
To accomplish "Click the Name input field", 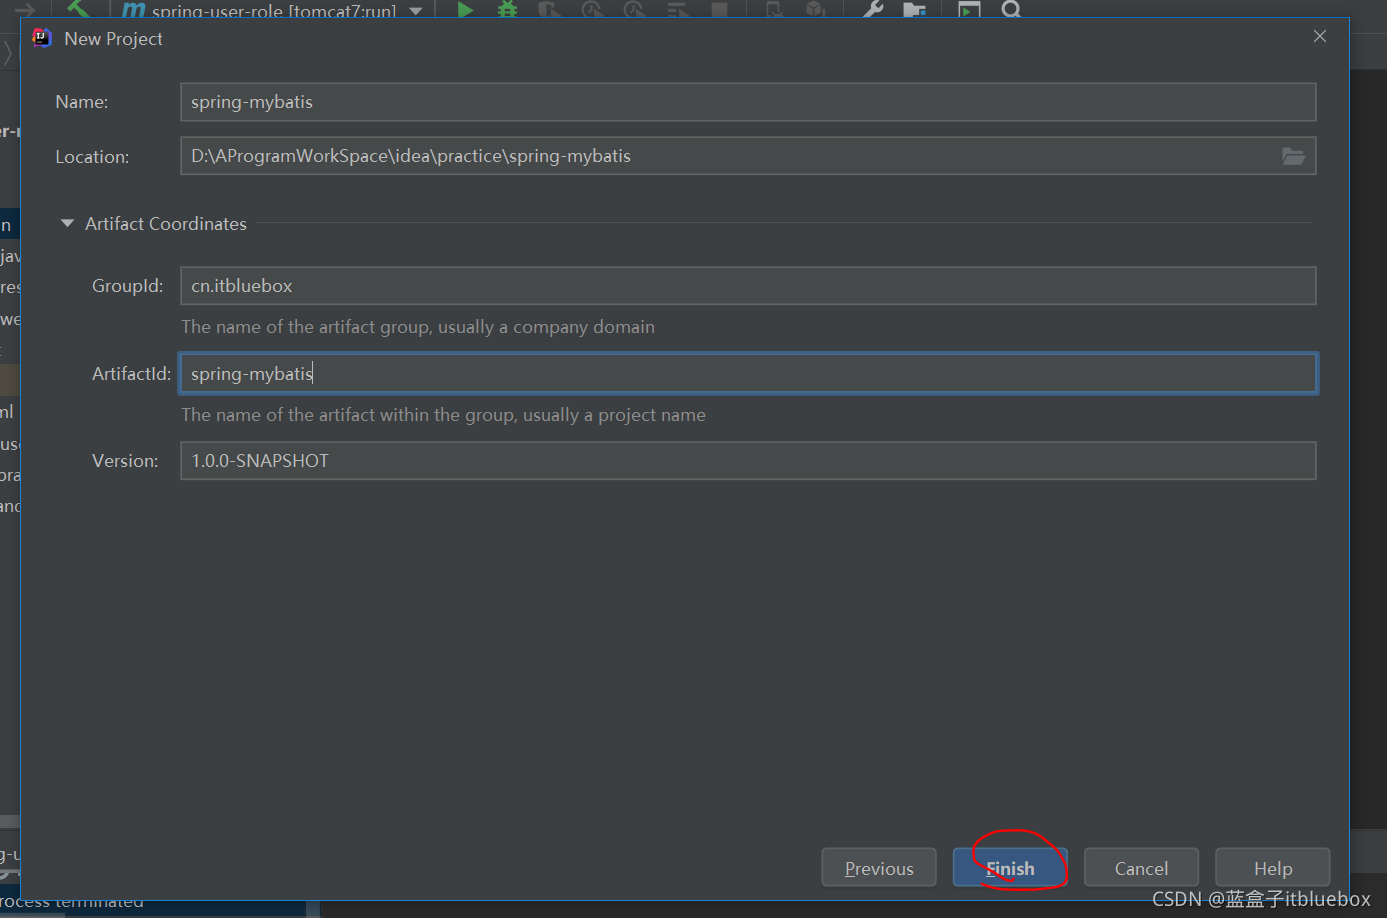I will click(x=748, y=102).
